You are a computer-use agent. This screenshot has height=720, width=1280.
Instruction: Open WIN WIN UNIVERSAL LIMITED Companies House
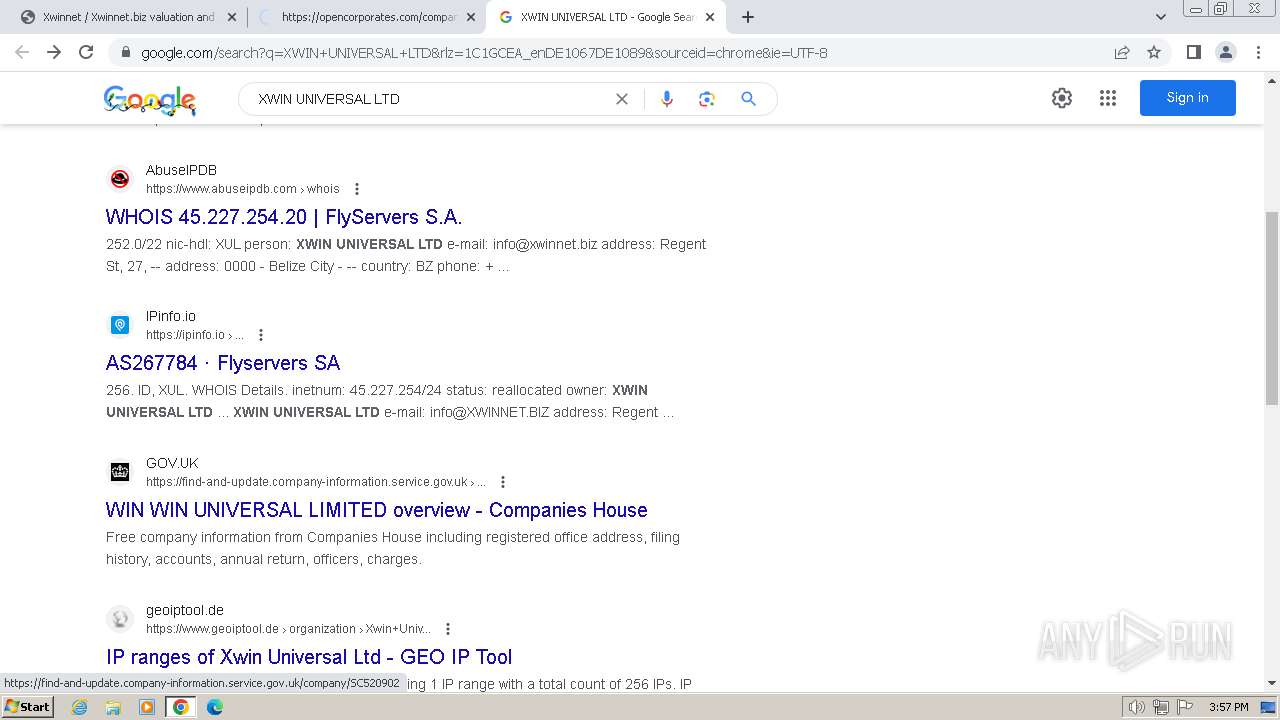tap(377, 510)
